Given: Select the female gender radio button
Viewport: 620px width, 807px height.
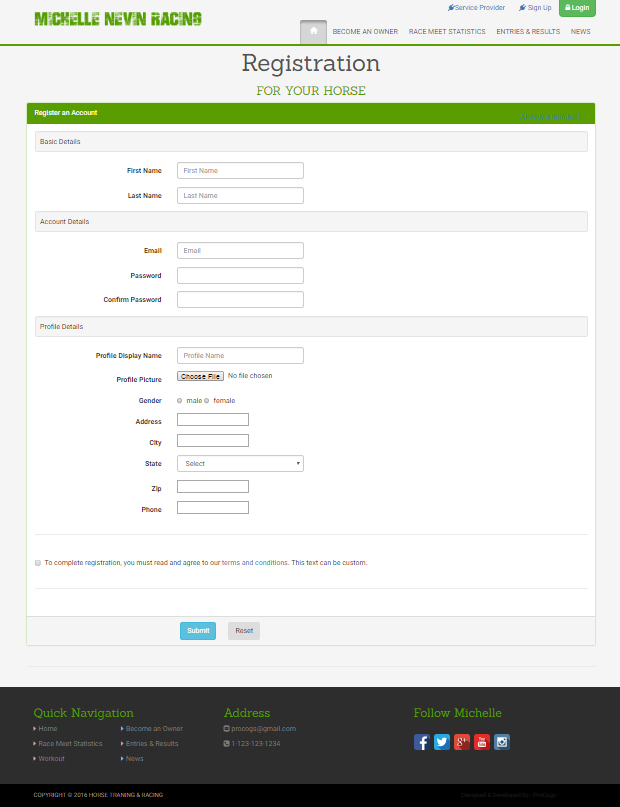Looking at the screenshot, I should click(x=207, y=401).
